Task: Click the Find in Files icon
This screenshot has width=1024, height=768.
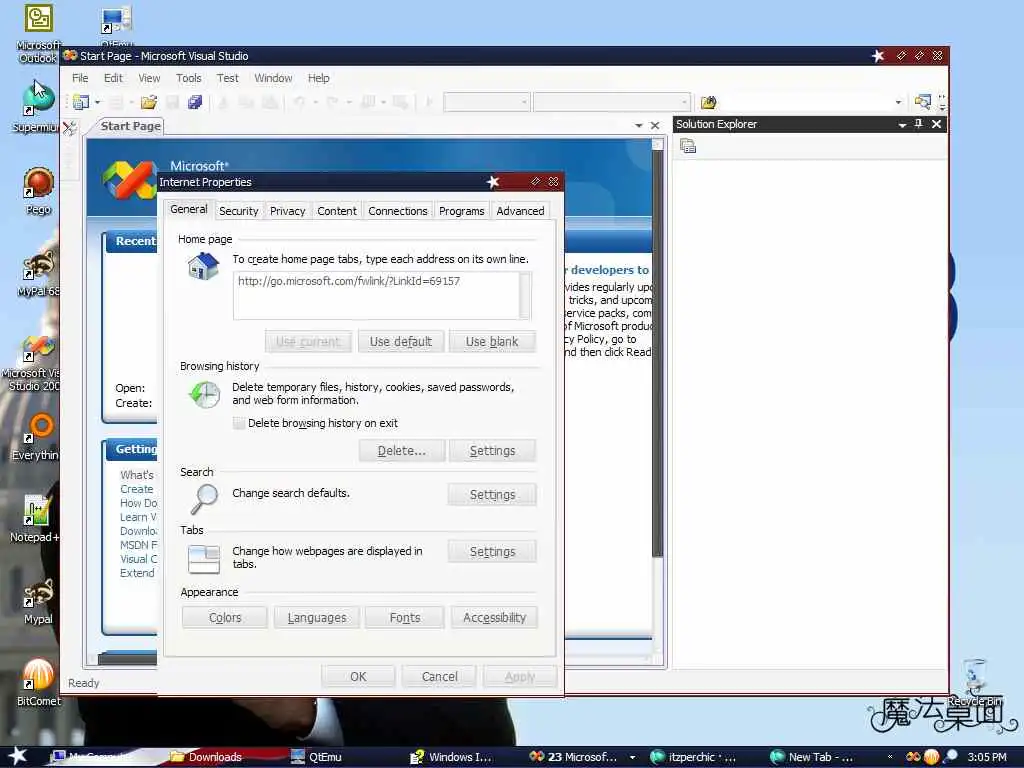Action: coord(708,102)
